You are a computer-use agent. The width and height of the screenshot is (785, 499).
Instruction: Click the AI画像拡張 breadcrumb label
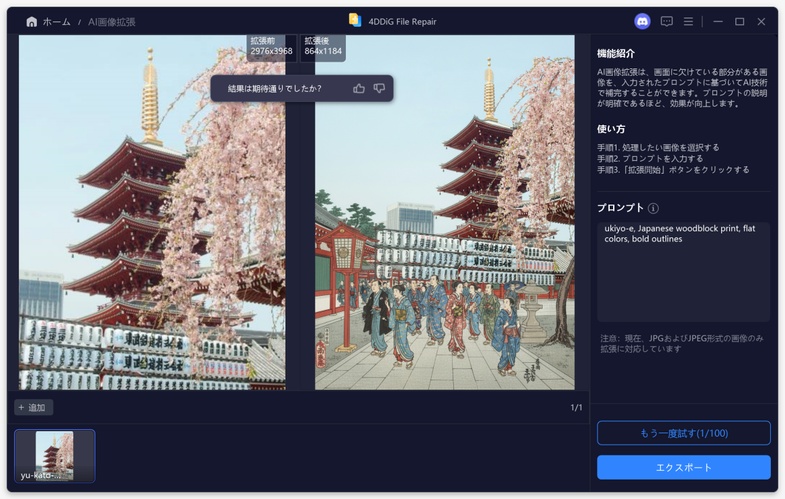pos(112,22)
